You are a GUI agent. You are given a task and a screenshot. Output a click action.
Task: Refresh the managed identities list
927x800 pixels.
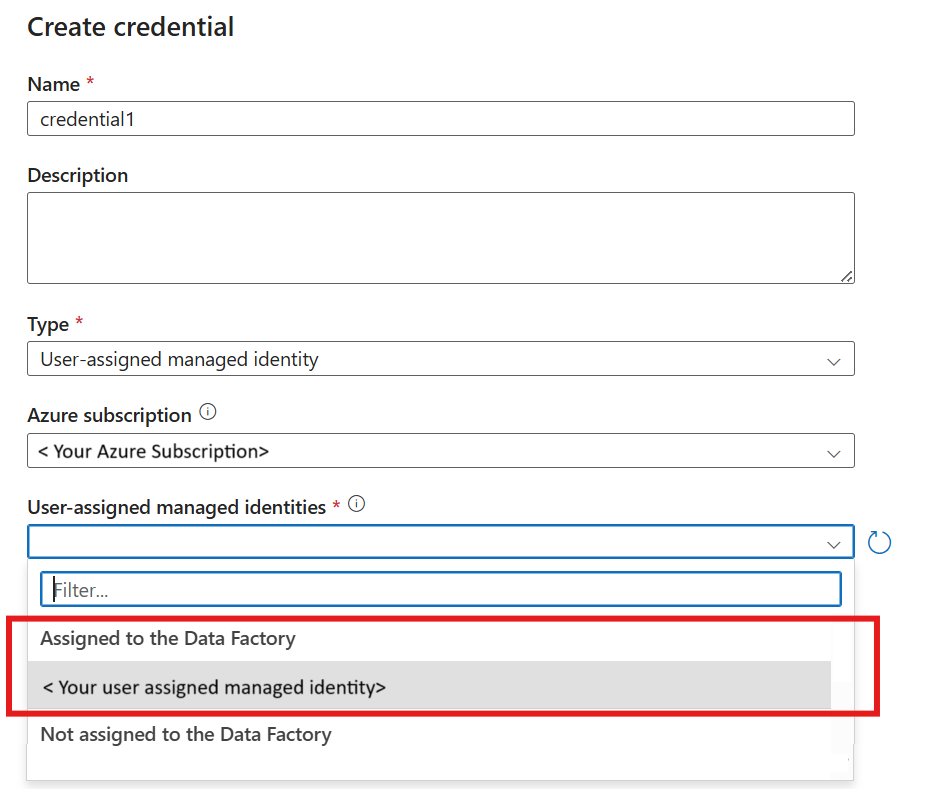879,542
